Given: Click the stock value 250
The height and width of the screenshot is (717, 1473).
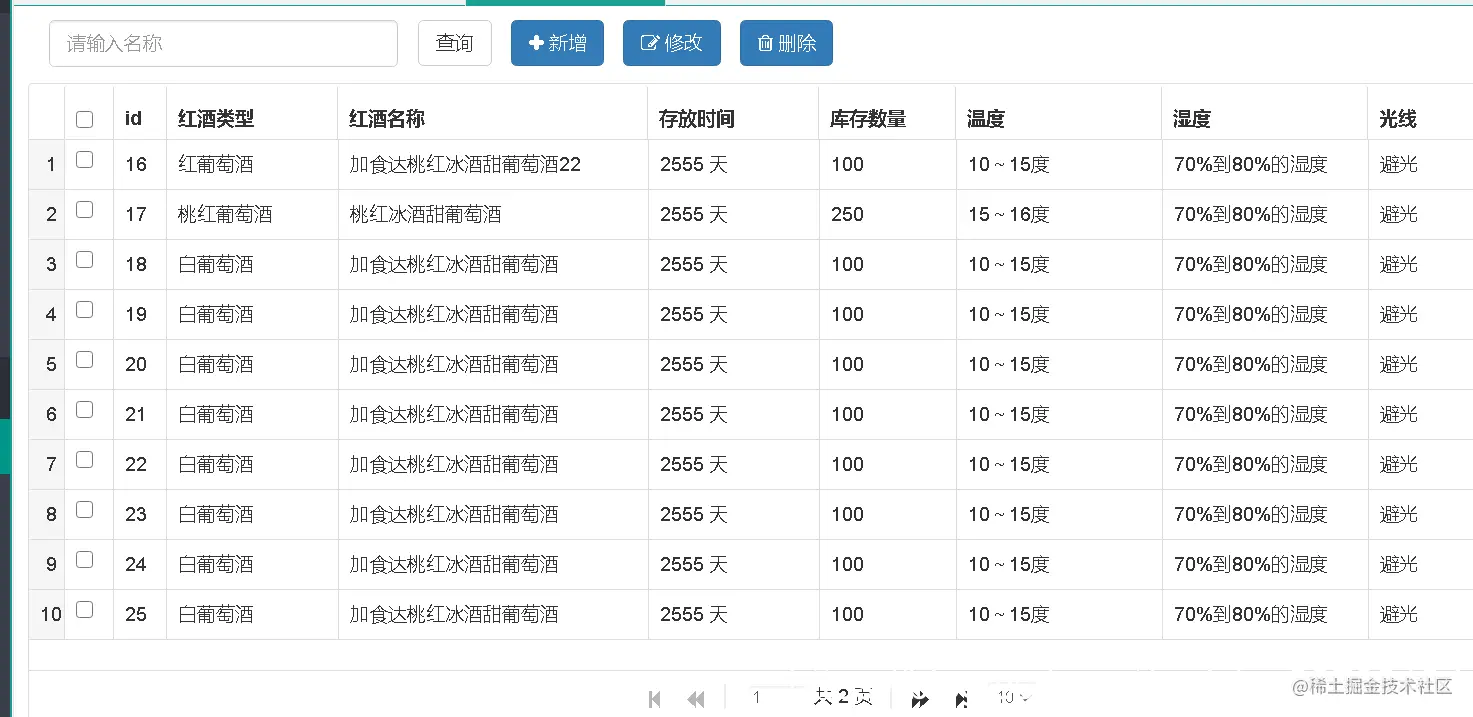Looking at the screenshot, I should pos(847,215).
